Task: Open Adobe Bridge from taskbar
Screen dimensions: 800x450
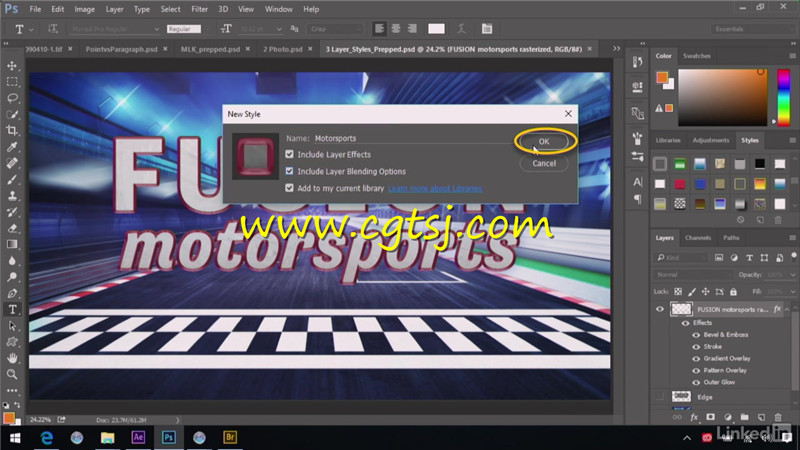Action: (x=230, y=437)
